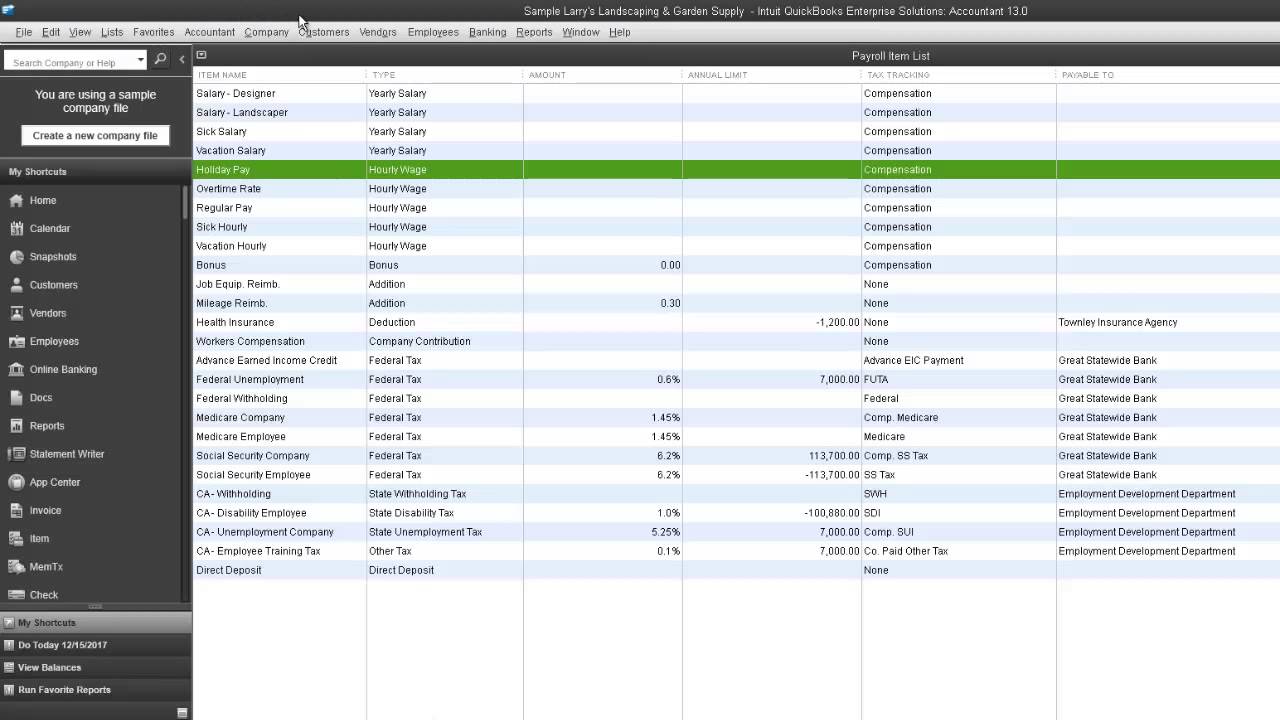Open the Lists menu
Viewport: 1280px width, 720px height.
pos(112,32)
